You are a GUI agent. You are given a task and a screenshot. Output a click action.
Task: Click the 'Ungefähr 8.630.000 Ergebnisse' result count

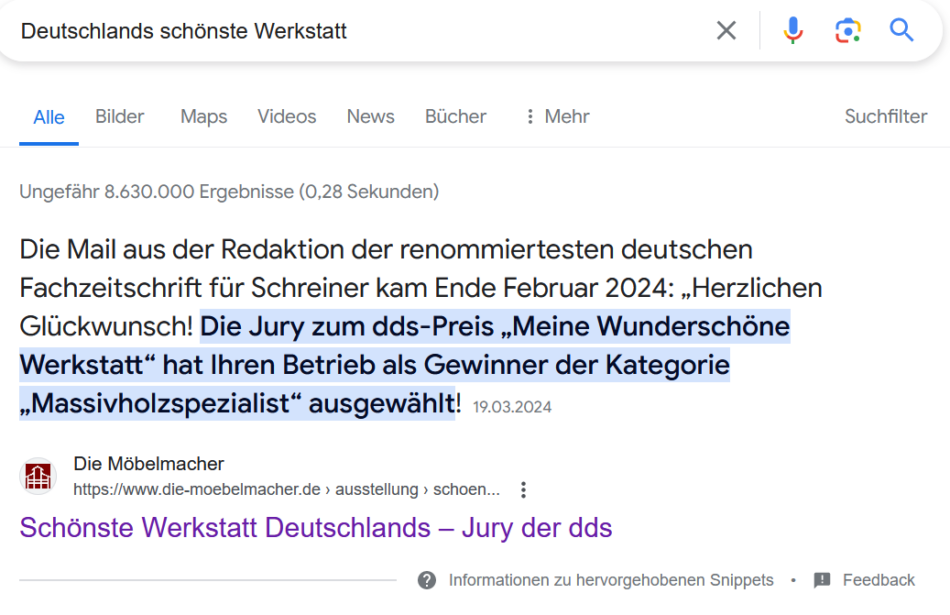tap(229, 191)
